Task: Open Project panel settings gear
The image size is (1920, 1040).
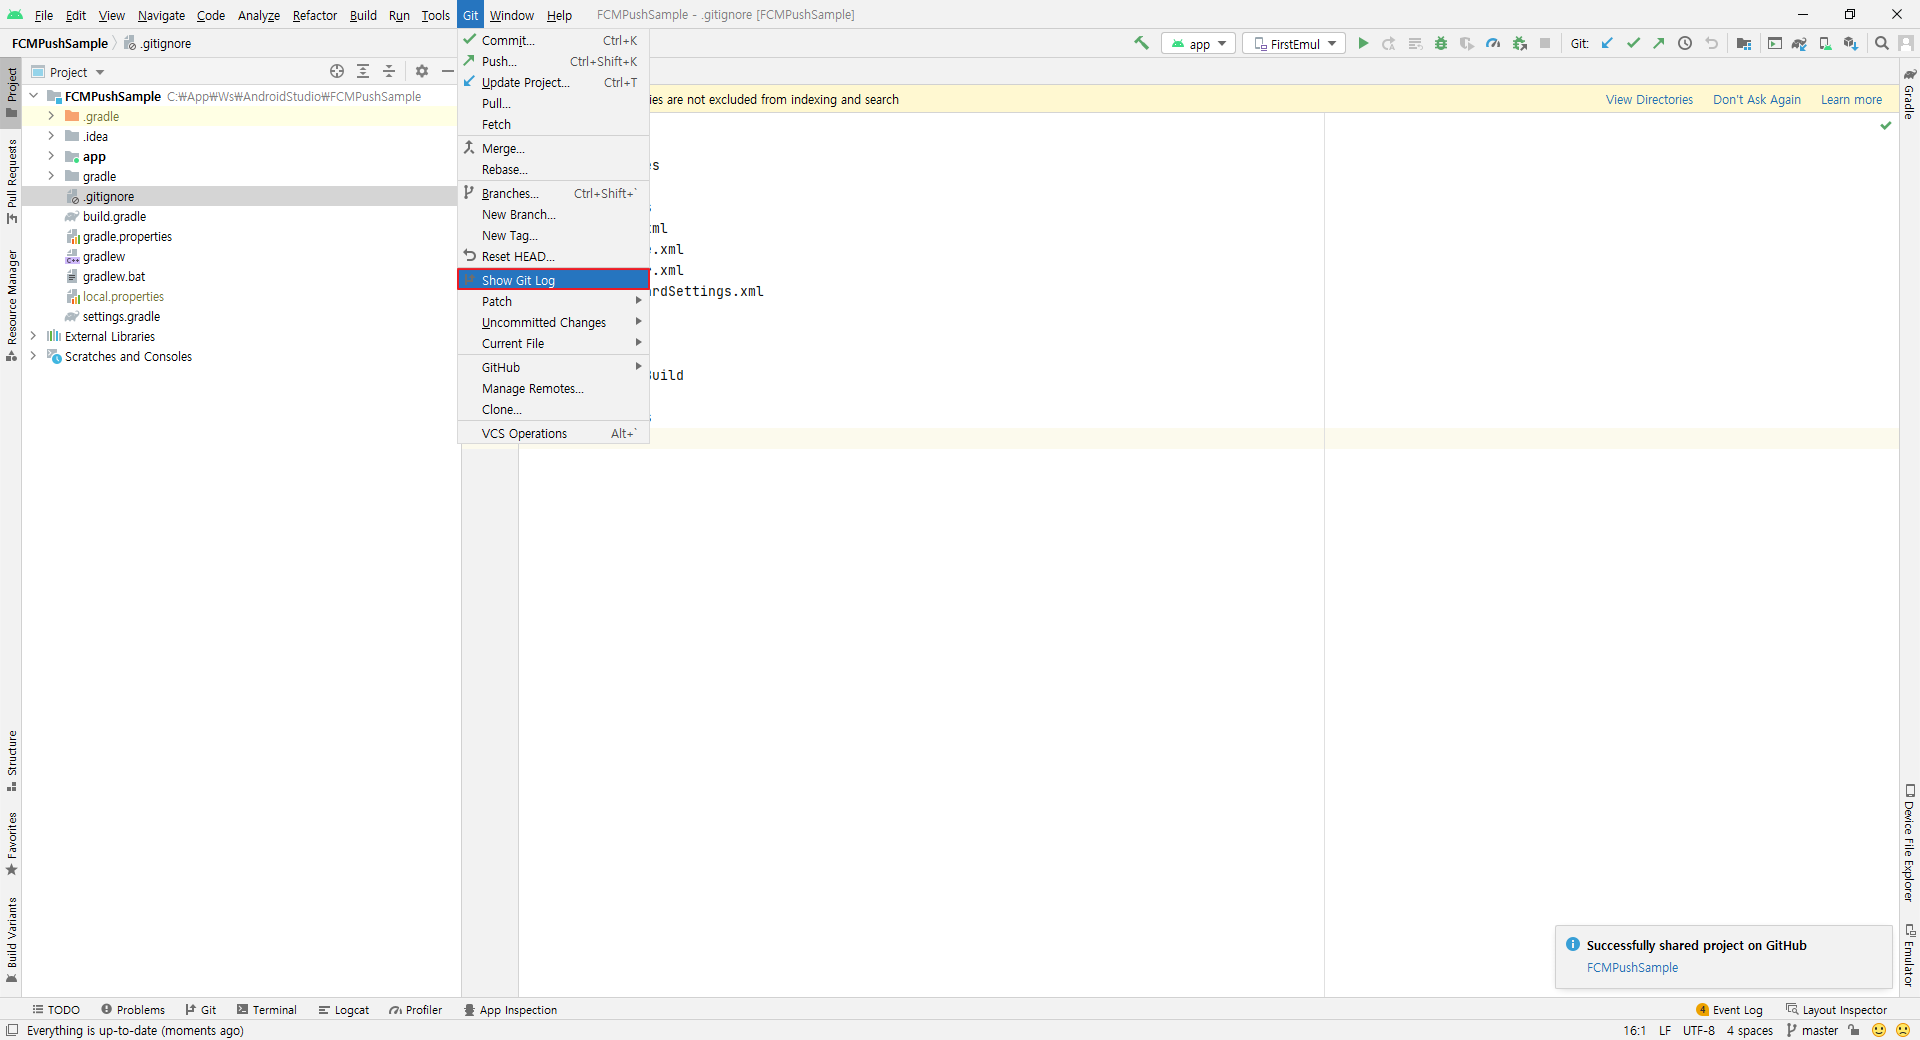Action: pyautogui.click(x=422, y=71)
